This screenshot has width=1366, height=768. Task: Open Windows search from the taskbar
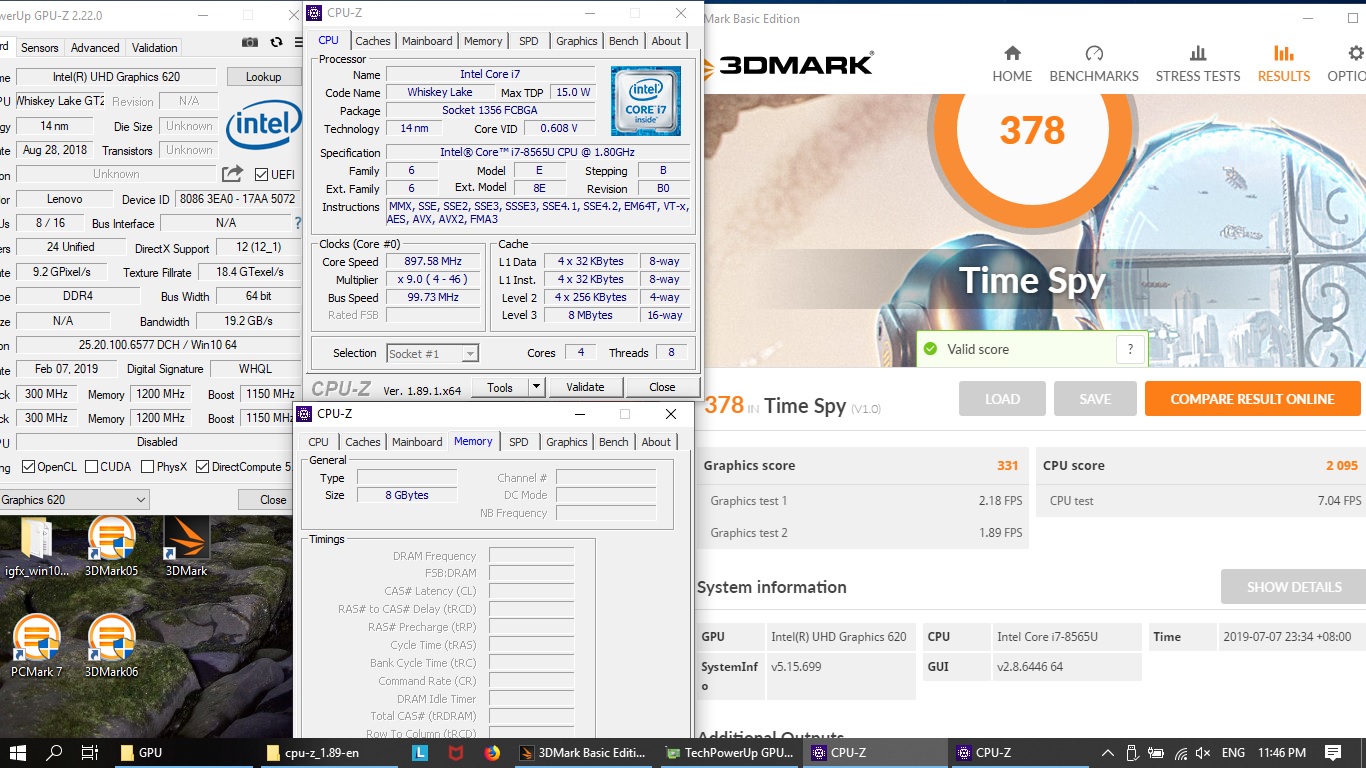click(x=54, y=753)
